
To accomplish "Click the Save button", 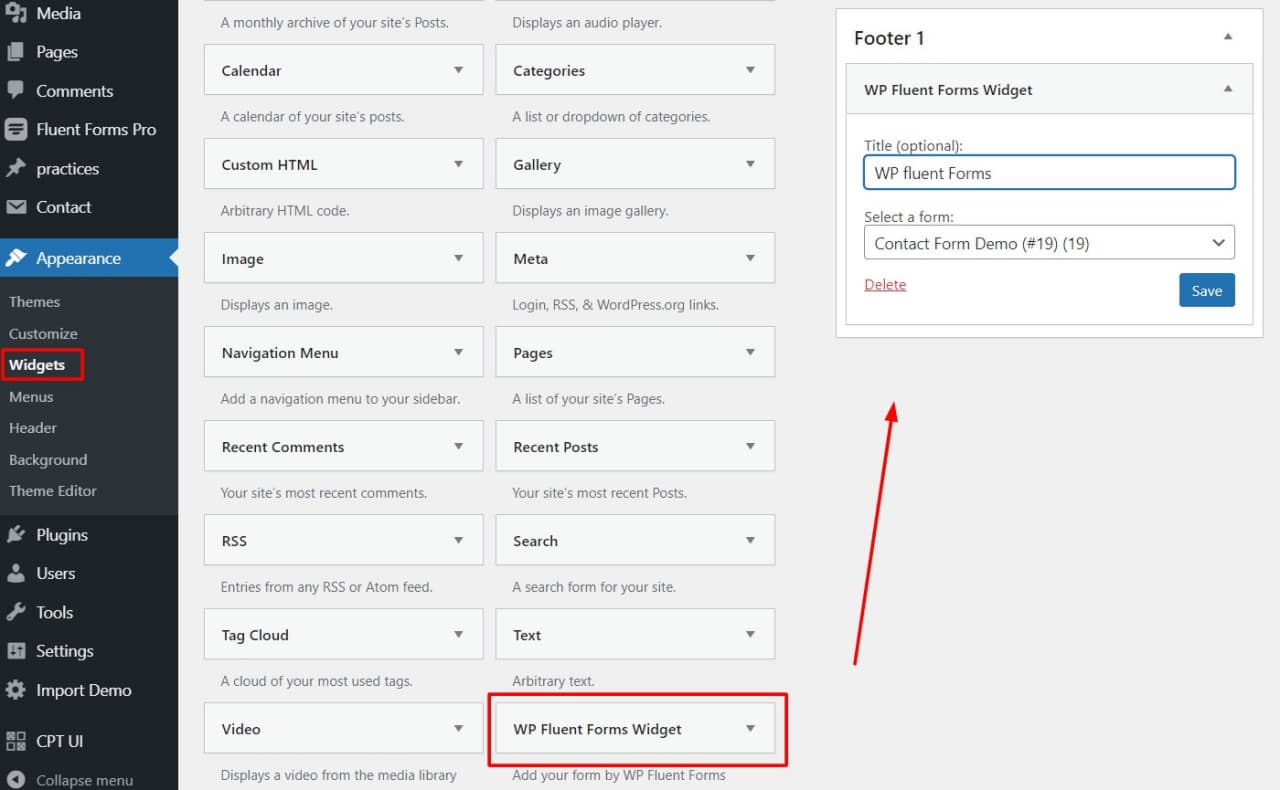I will coord(1207,290).
